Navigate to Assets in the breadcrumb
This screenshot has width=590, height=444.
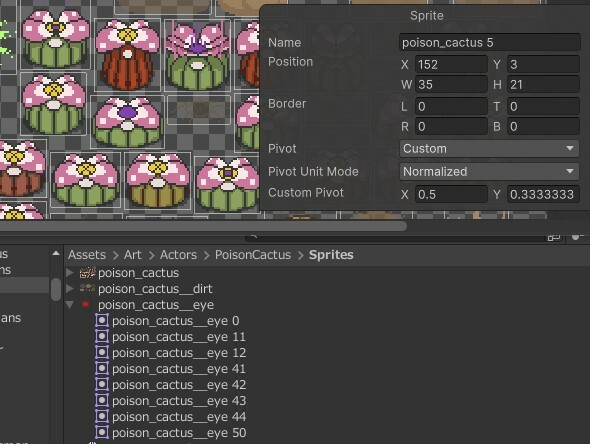click(x=87, y=255)
